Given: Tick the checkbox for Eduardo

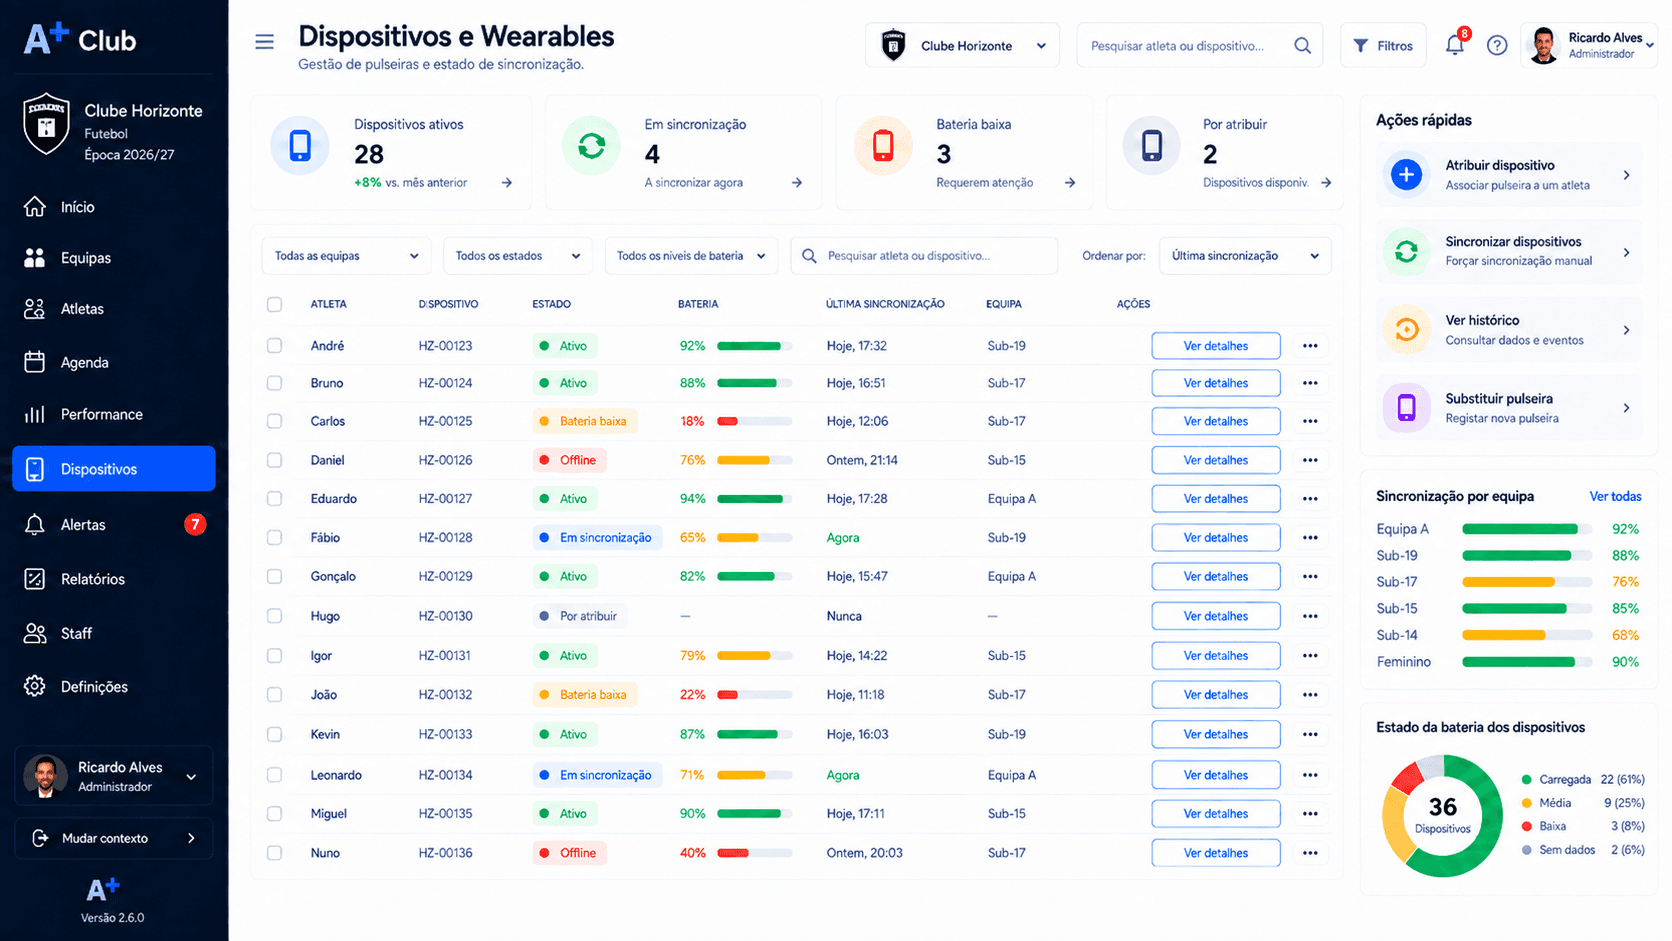Looking at the screenshot, I should pos(274,499).
